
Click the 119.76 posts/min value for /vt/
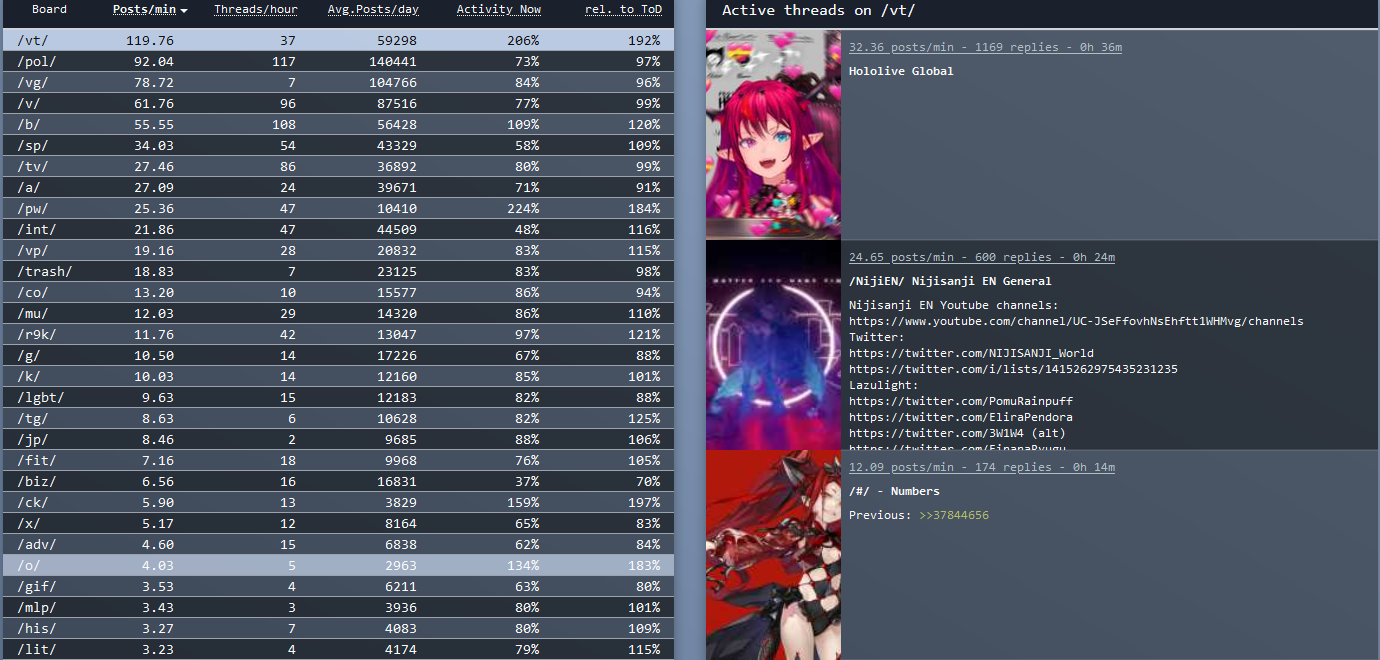tap(150, 41)
